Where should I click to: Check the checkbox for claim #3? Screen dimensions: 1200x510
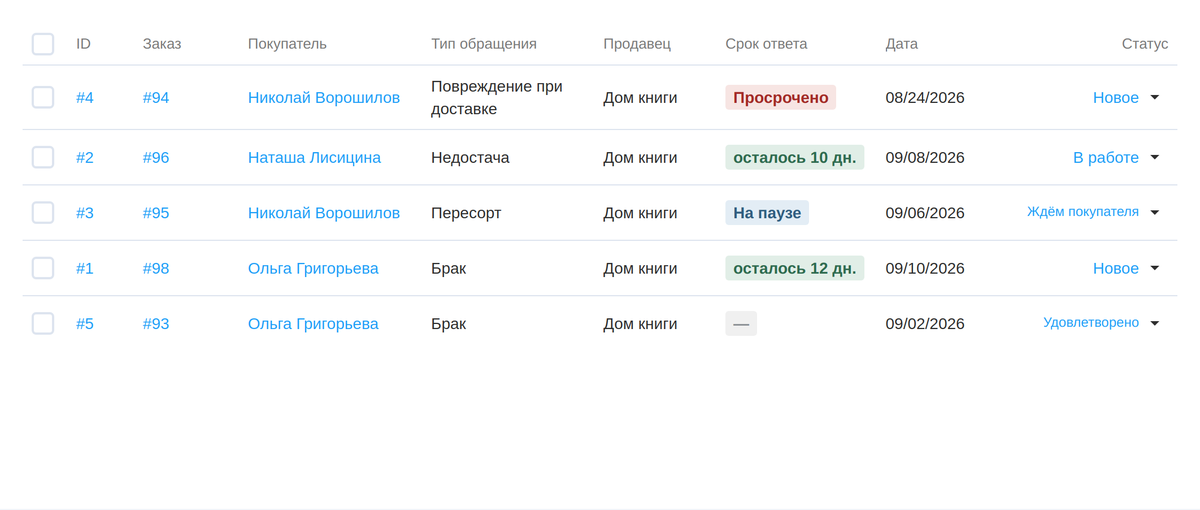[x=43, y=212]
